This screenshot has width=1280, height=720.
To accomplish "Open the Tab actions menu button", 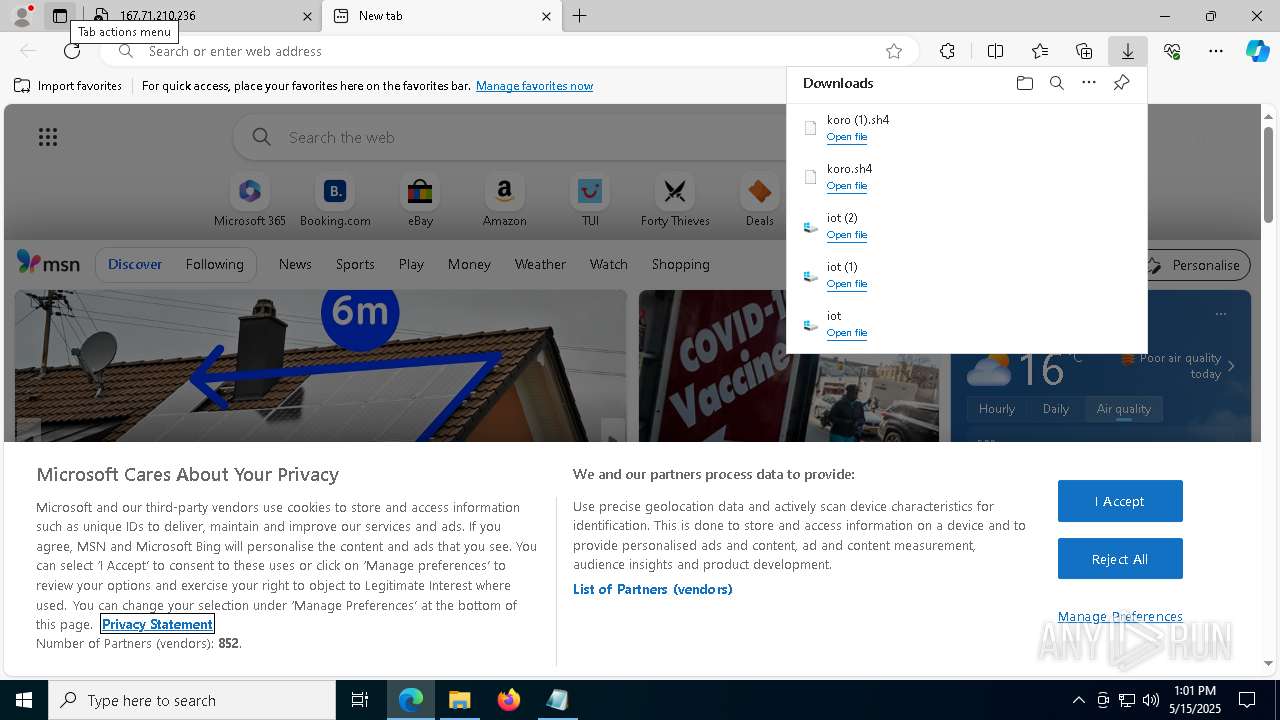I will (x=60, y=16).
